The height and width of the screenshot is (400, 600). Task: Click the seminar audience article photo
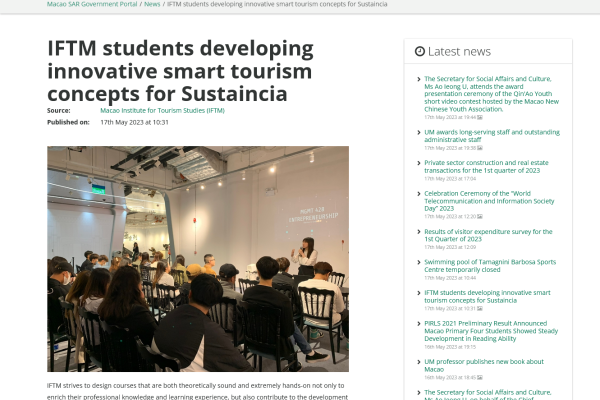[198, 258]
